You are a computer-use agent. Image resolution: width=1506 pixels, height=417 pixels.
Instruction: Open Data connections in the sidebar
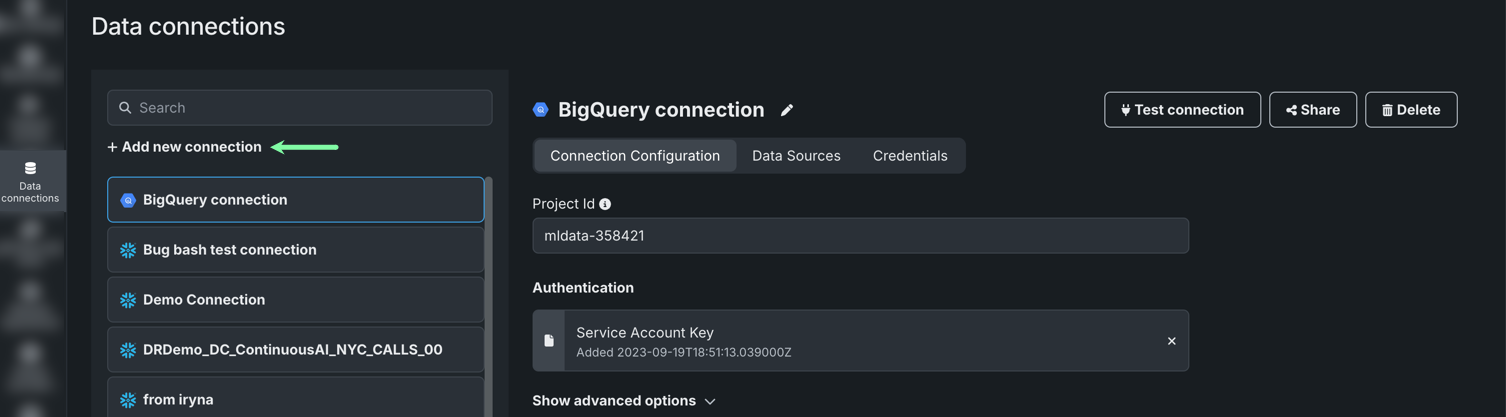point(30,181)
